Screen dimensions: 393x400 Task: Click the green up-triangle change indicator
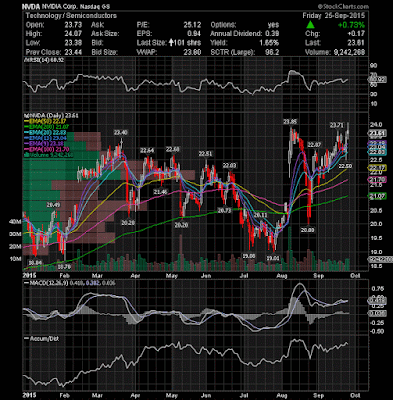pos(310,24)
